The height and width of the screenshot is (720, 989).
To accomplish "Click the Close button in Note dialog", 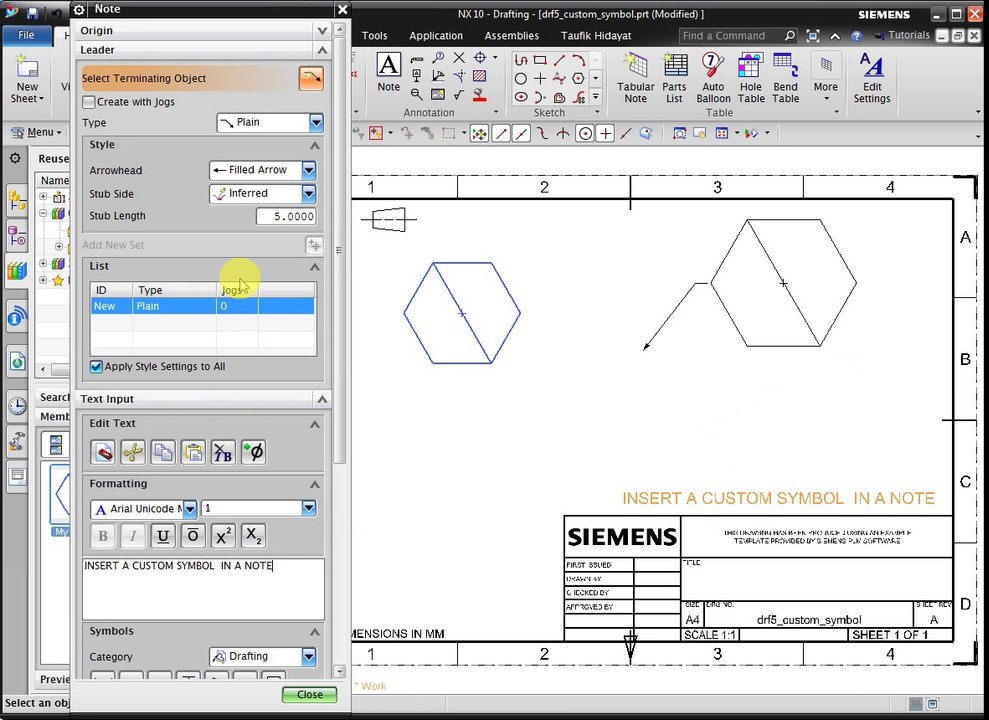I will (310, 694).
